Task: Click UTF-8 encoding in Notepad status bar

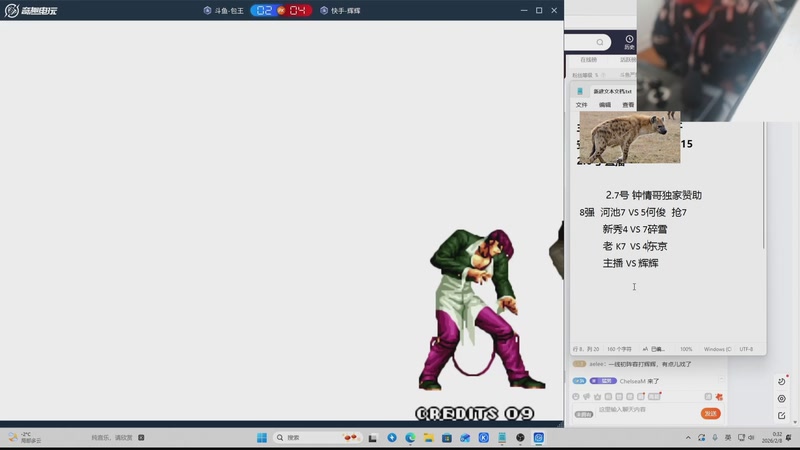Action: [x=746, y=349]
